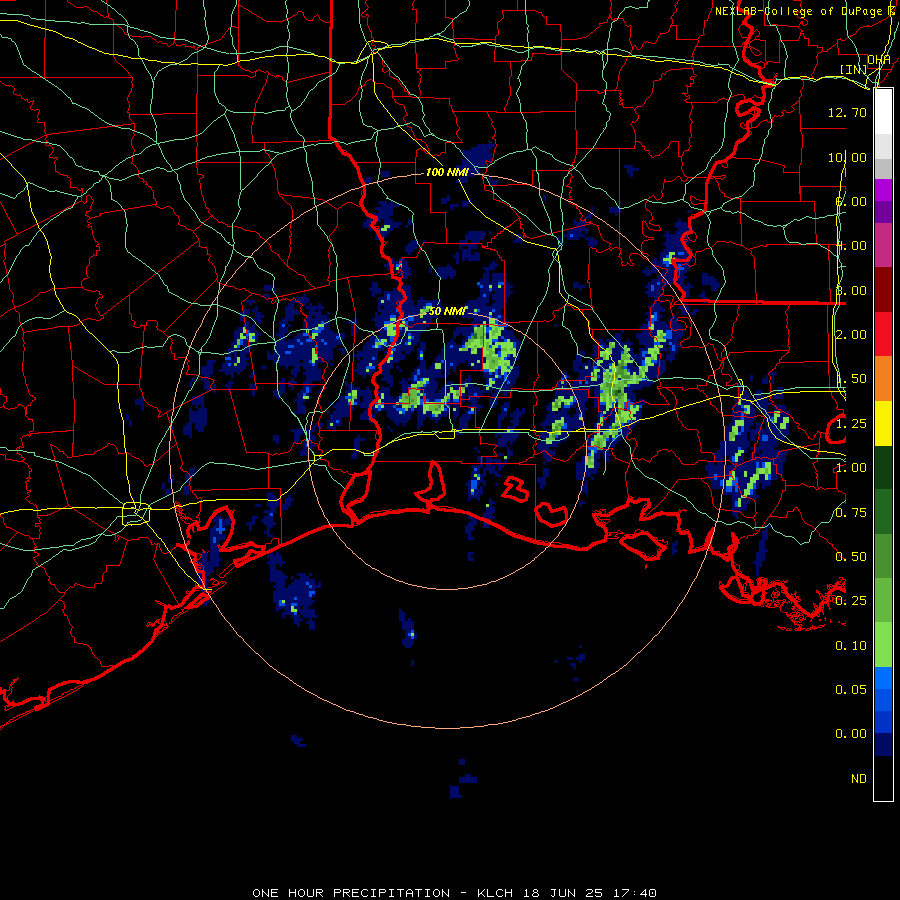The height and width of the screenshot is (900, 900).
Task: Select the bright blue swatch beside 0.05
Action: (883, 678)
